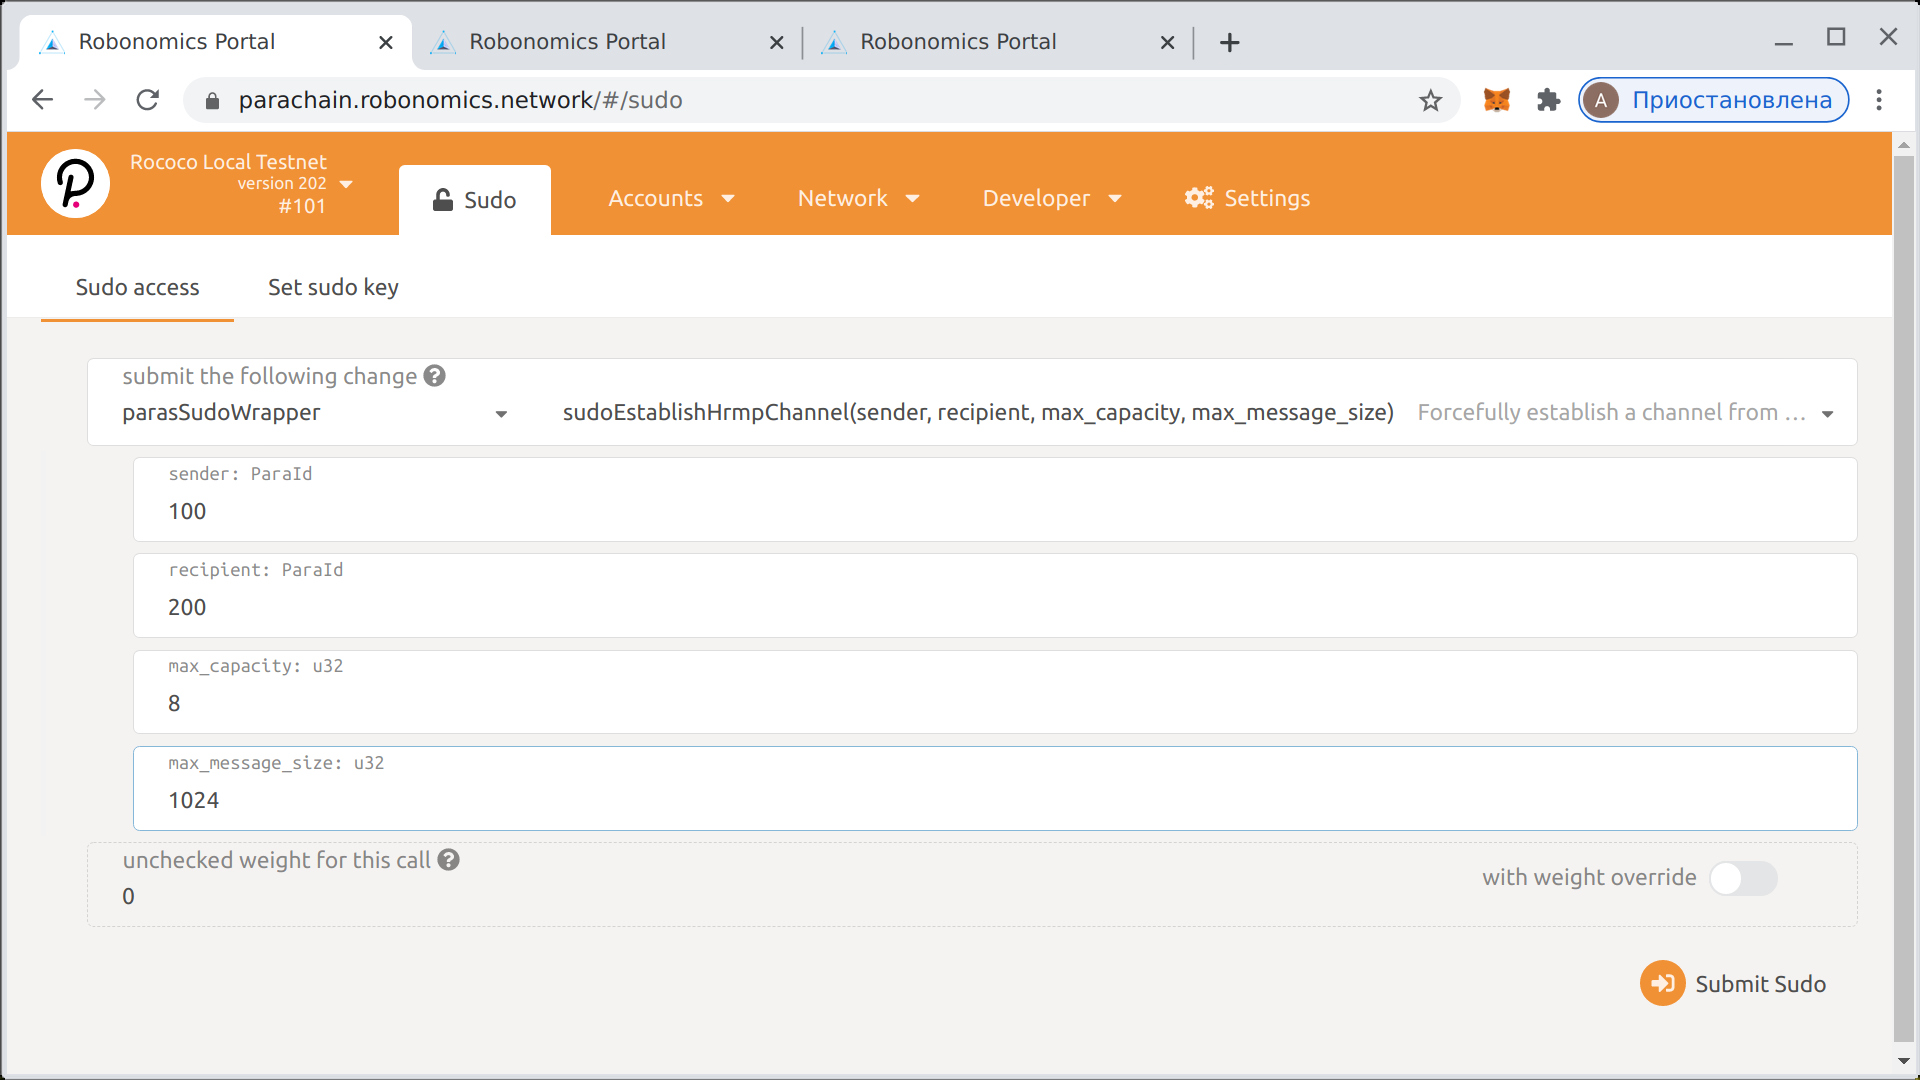The height and width of the screenshot is (1080, 1920).
Task: Open the MetaMask fox extension
Action: (1496, 100)
